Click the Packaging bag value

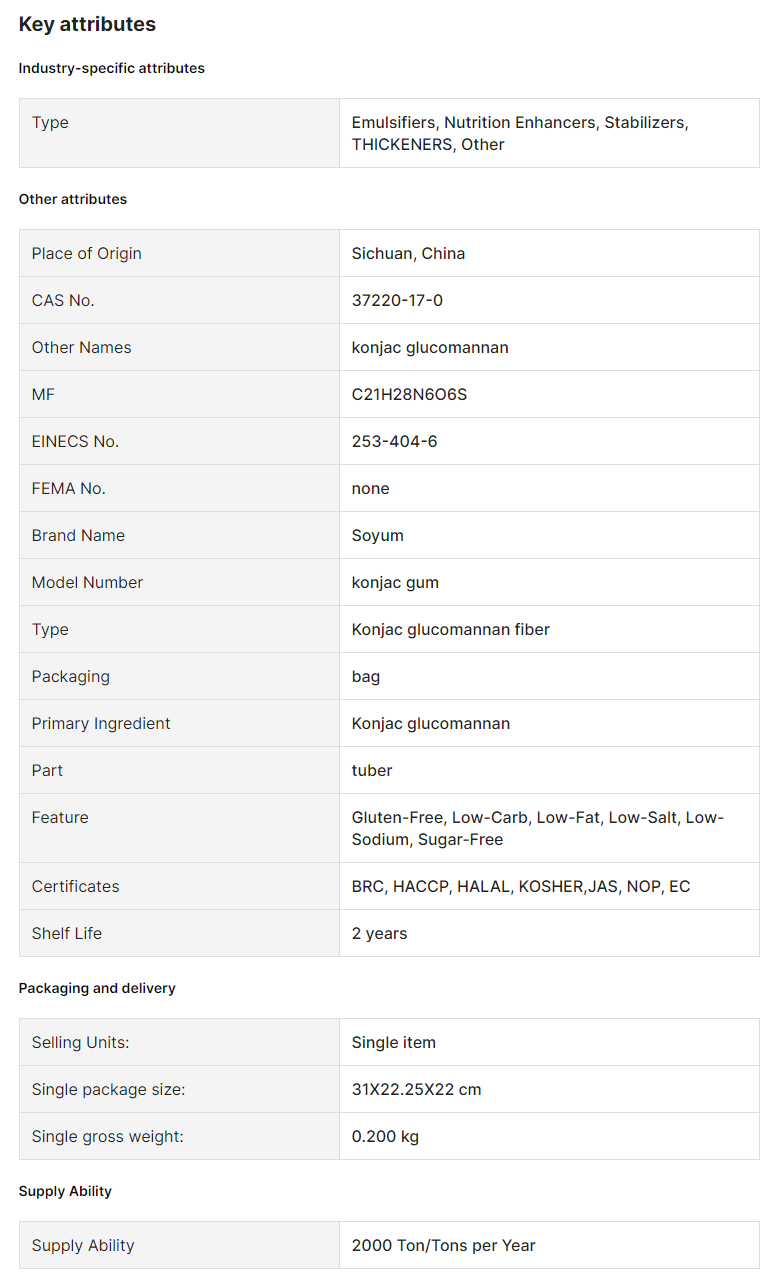point(366,676)
